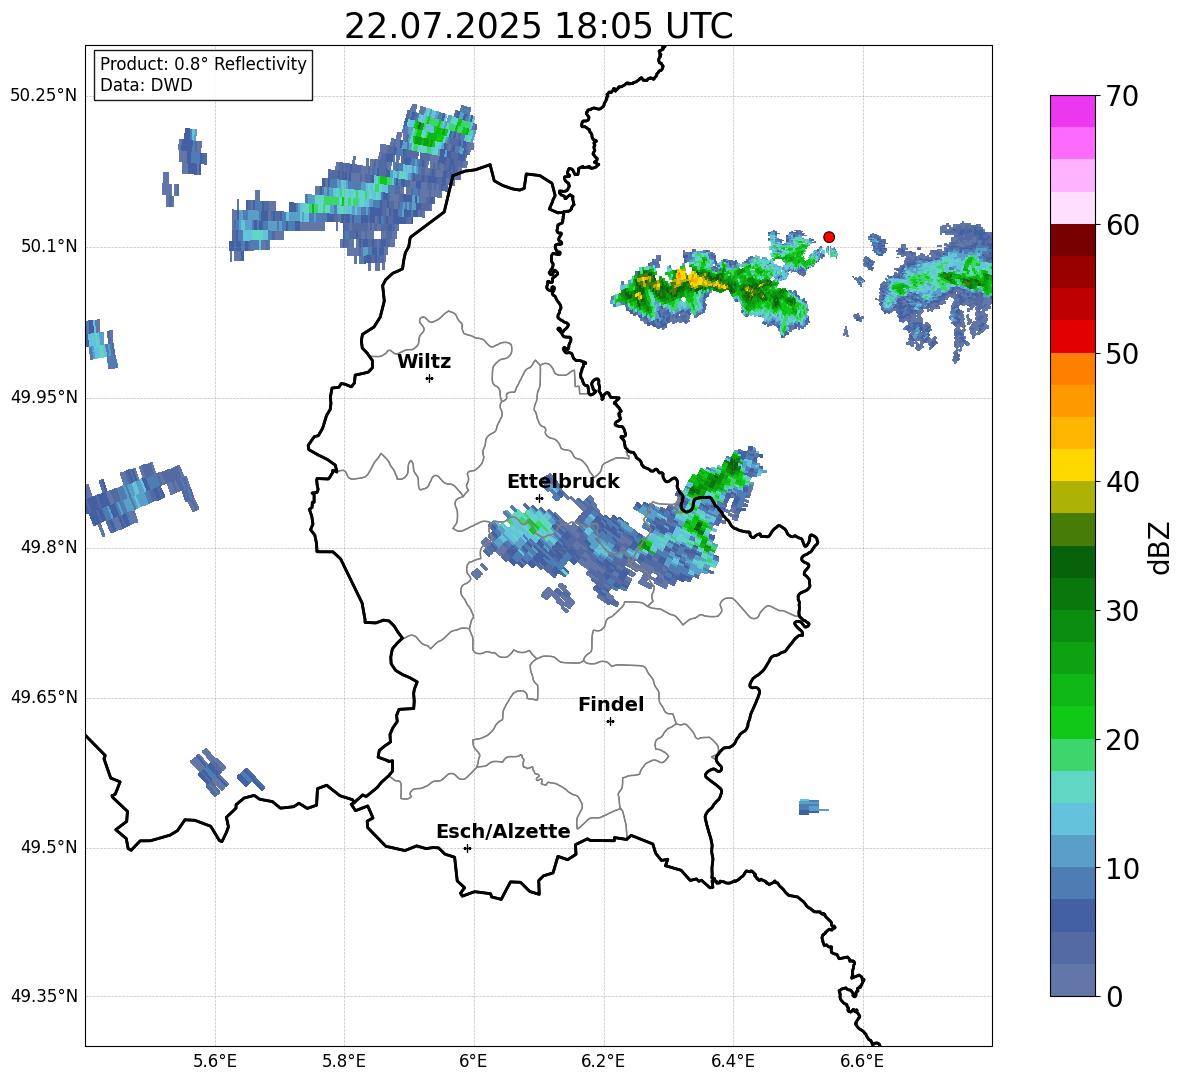The image size is (1184, 1081).
Task: Click the bright red 50 dBZ colorbar swatch
Action: [1073, 337]
